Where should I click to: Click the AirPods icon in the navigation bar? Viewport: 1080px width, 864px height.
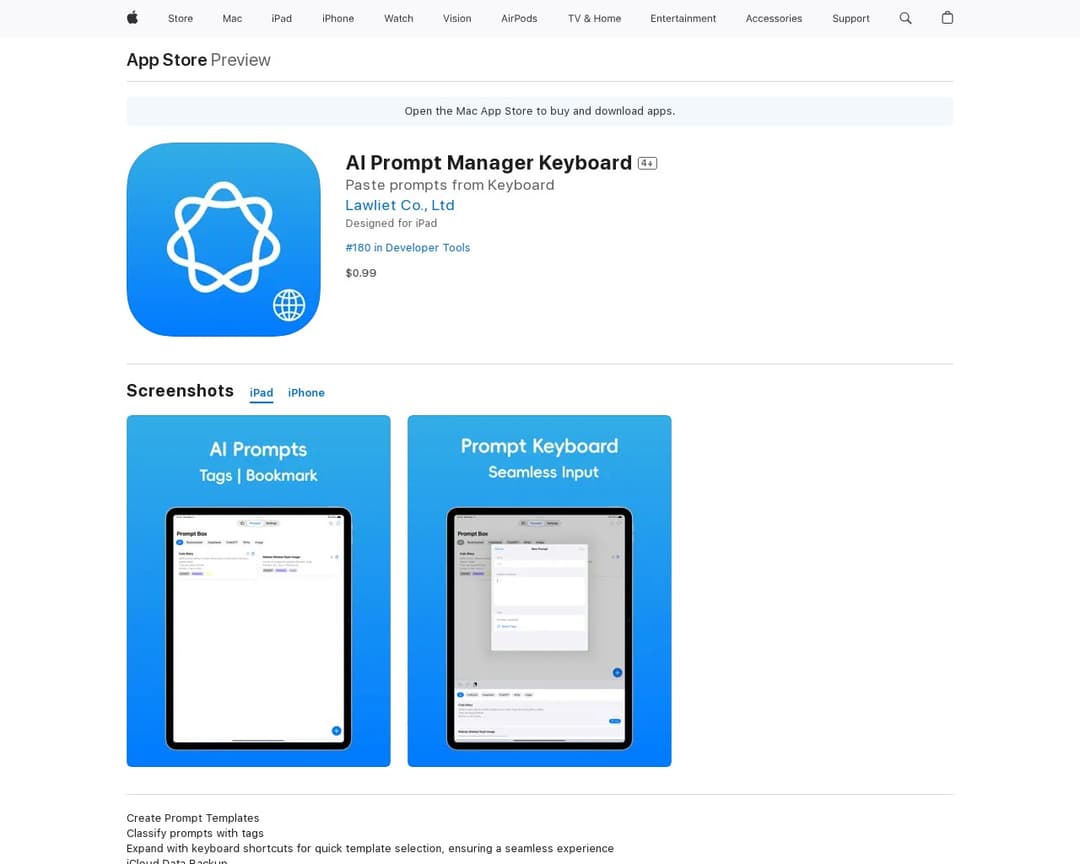[519, 18]
